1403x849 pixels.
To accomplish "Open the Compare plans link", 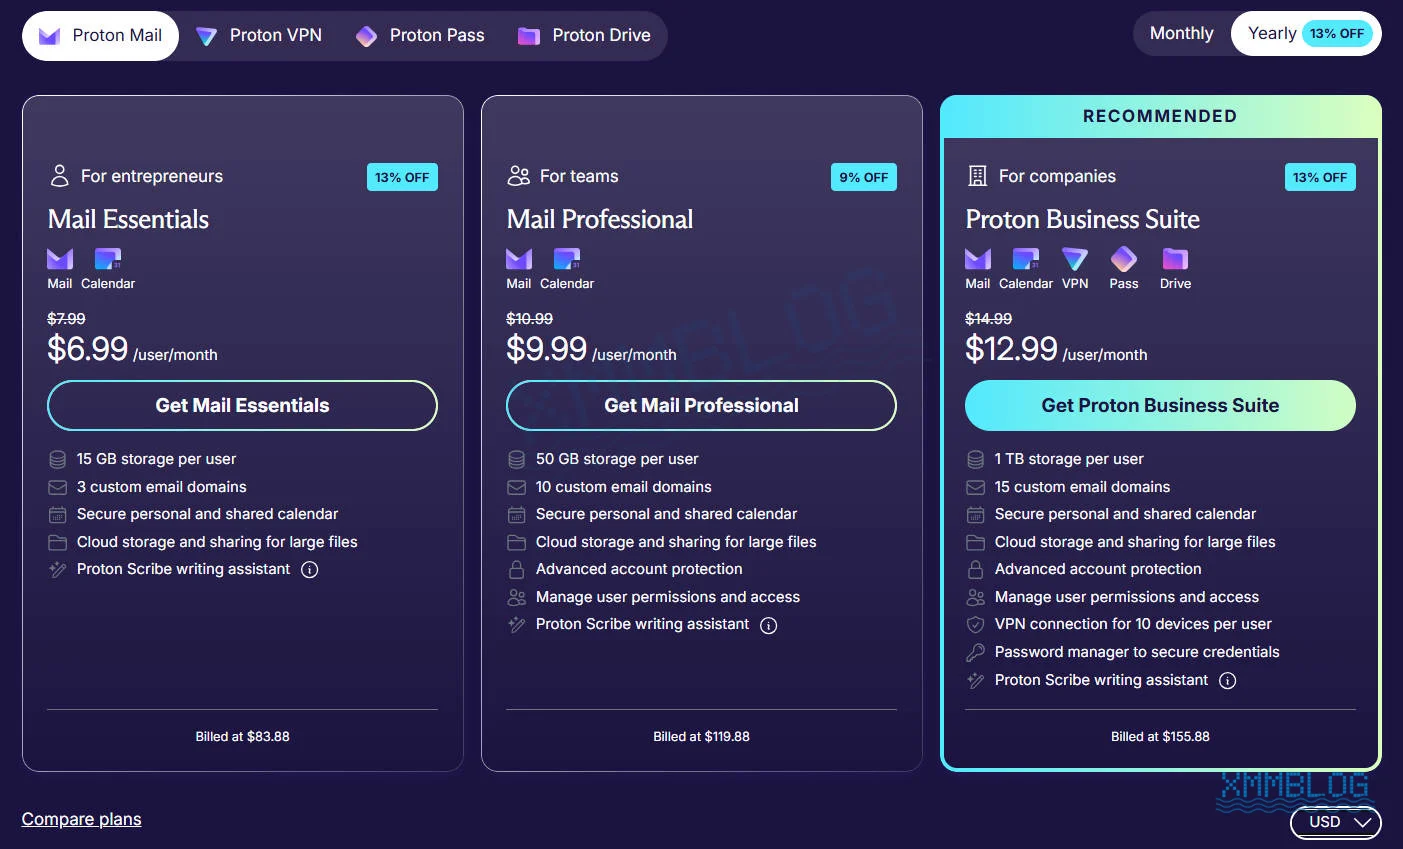I will [x=81, y=819].
